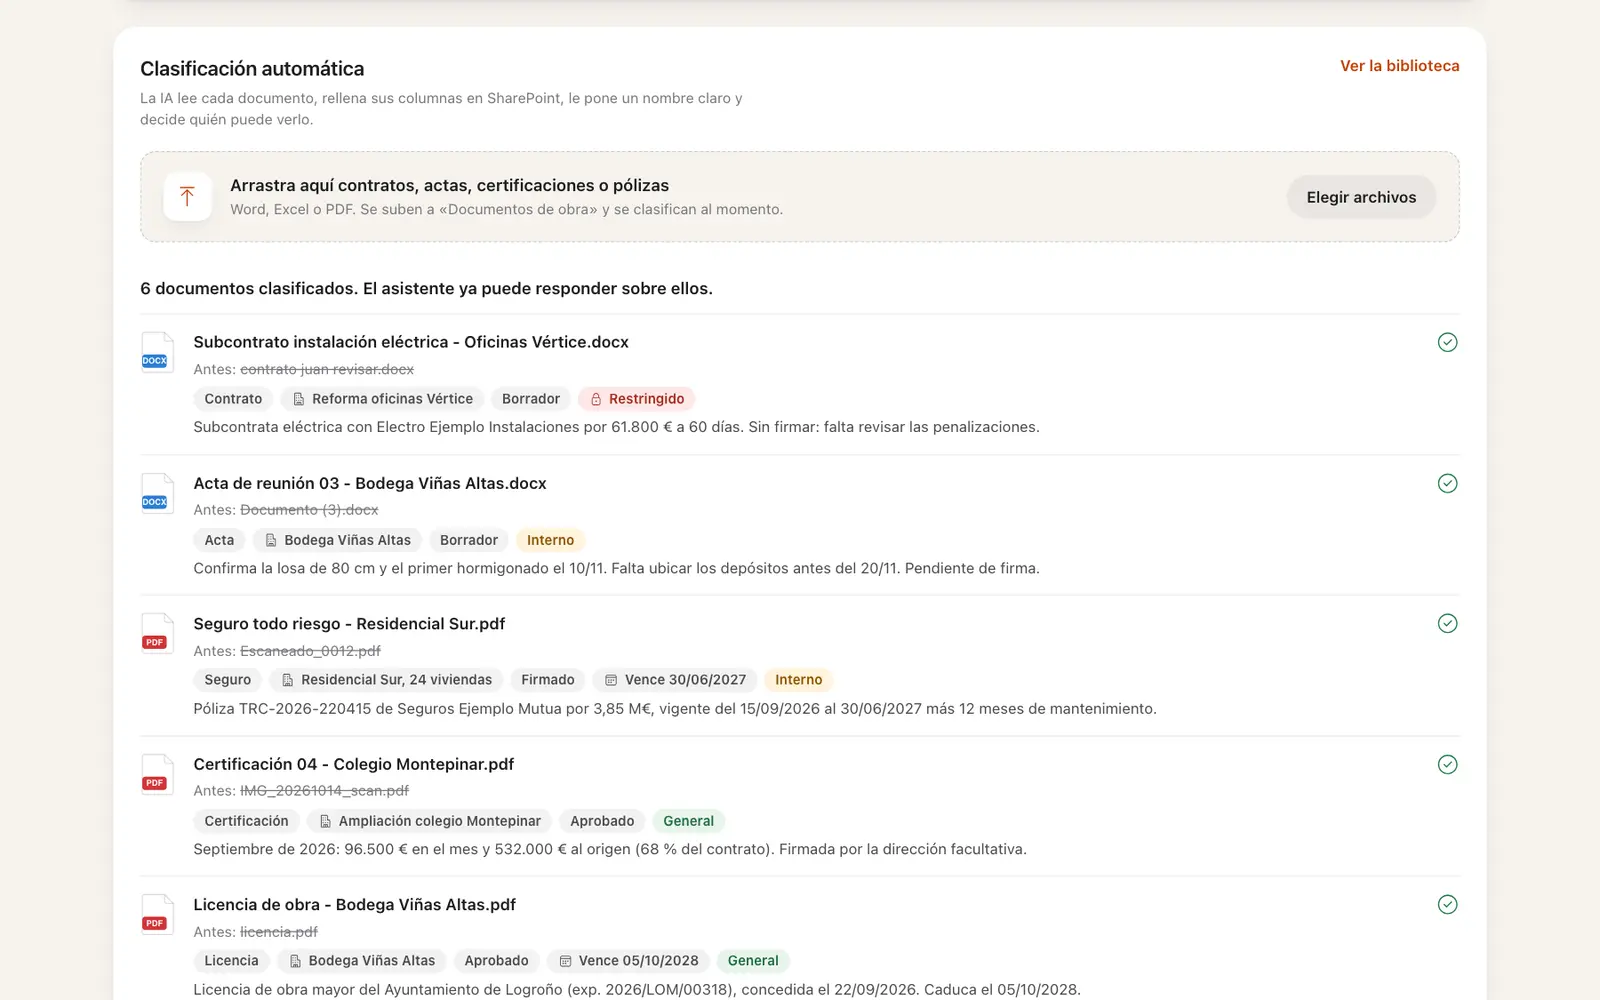The image size is (1600, 1000).
Task: Click the Certificación tag
Action: coord(246,821)
